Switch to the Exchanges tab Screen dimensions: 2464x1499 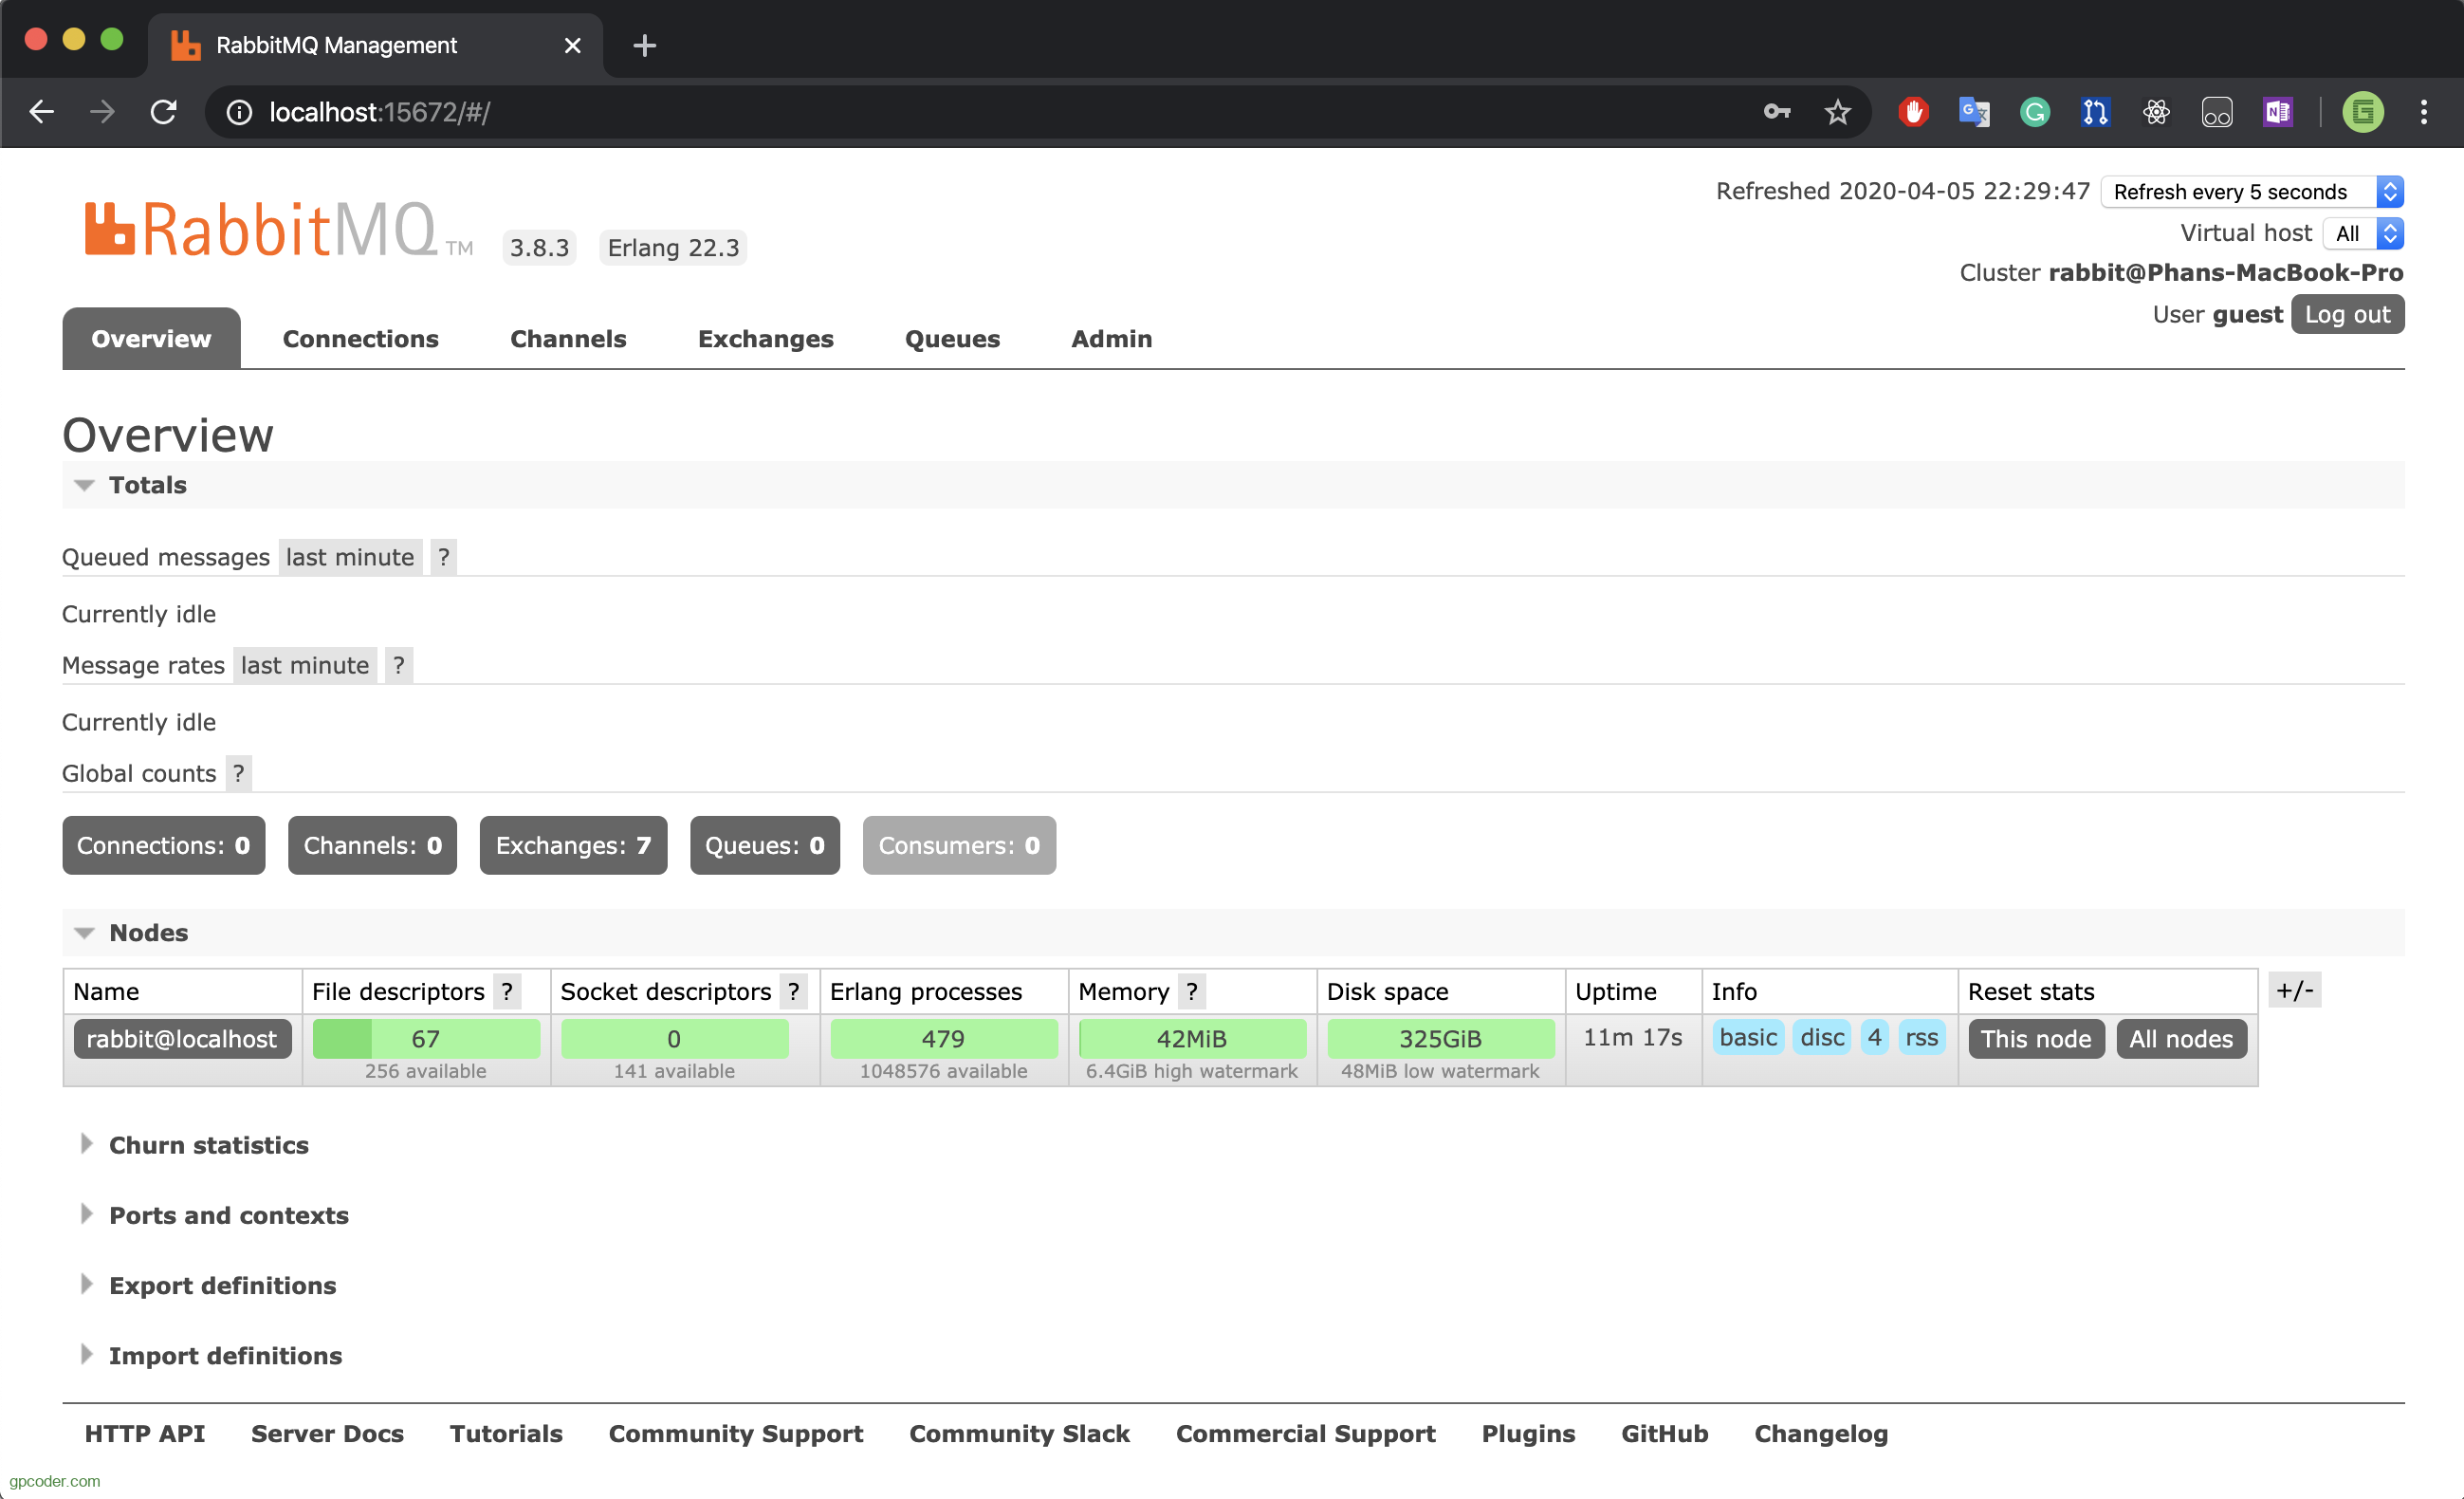pos(766,339)
